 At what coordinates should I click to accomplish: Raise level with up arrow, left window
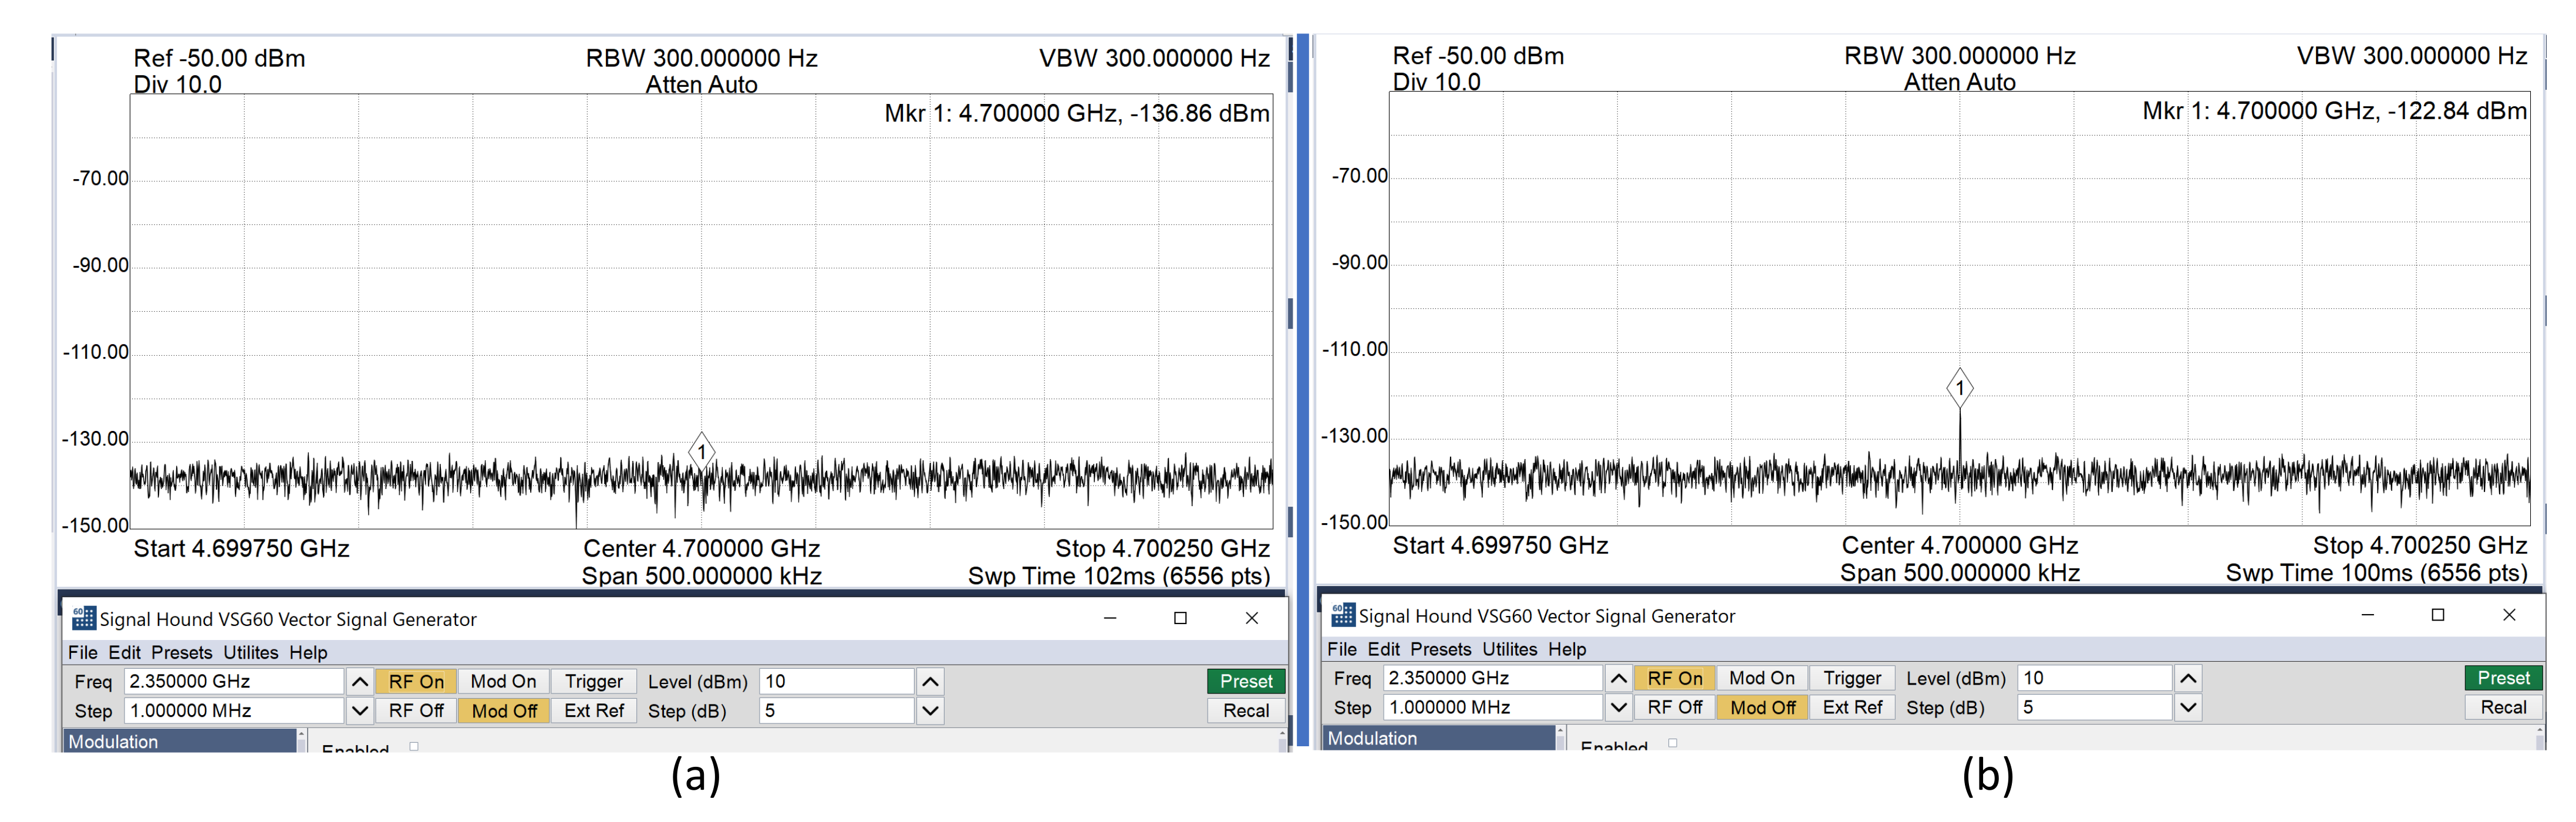[930, 681]
